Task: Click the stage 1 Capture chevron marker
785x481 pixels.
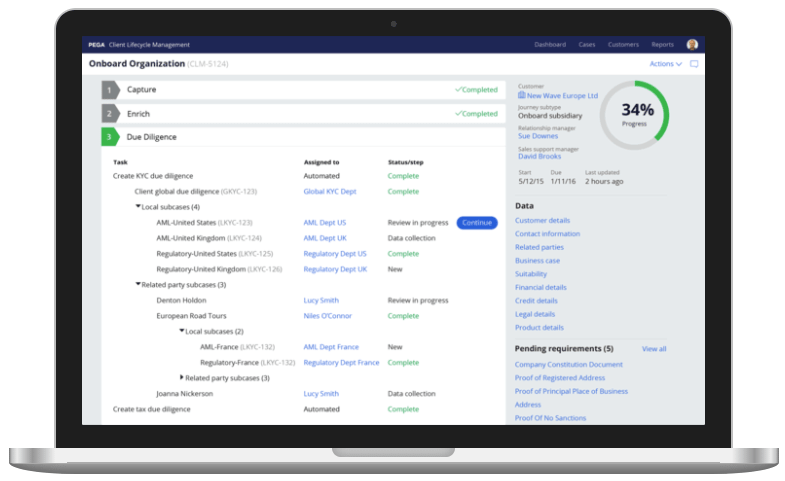Action: (111, 90)
